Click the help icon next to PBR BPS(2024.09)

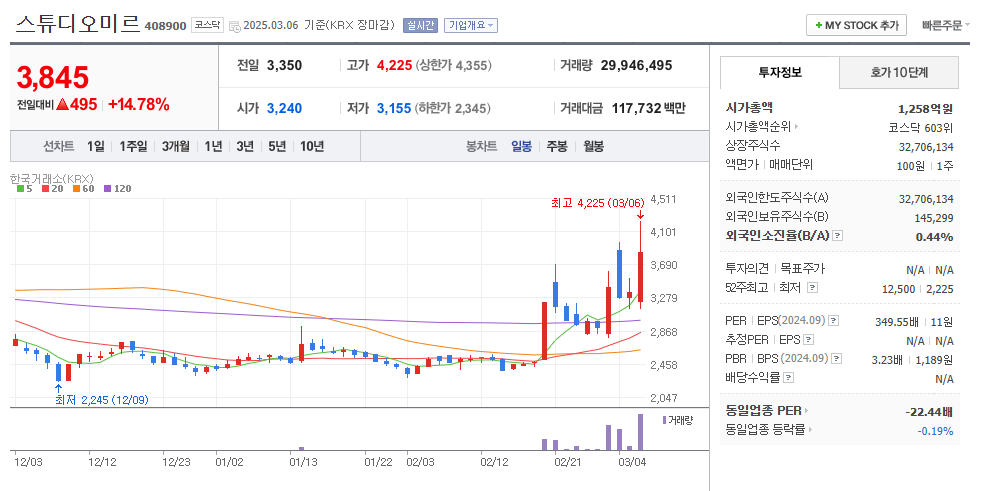836,359
